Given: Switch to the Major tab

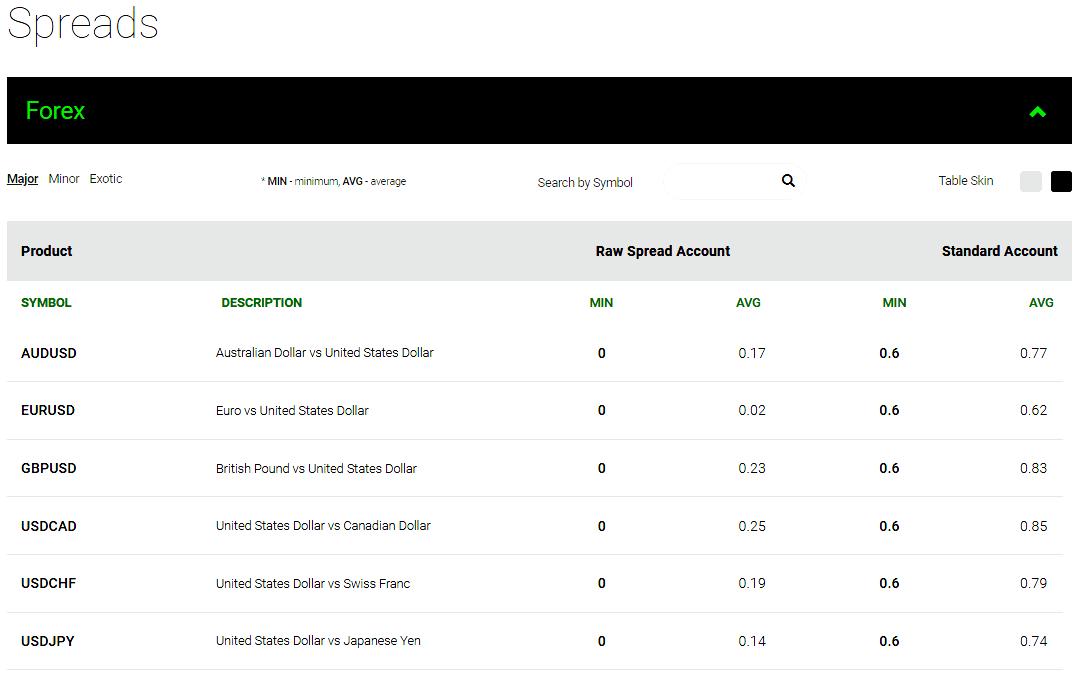Looking at the screenshot, I should pyautogui.click(x=22, y=179).
